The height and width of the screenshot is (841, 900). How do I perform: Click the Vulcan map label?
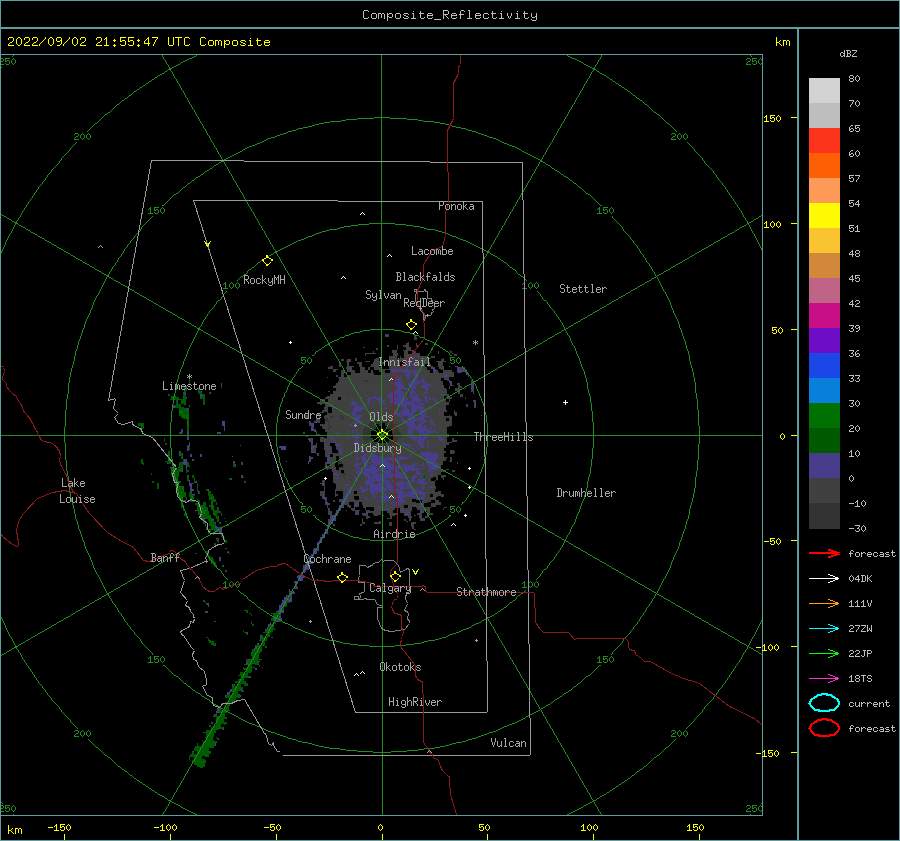[x=508, y=743]
